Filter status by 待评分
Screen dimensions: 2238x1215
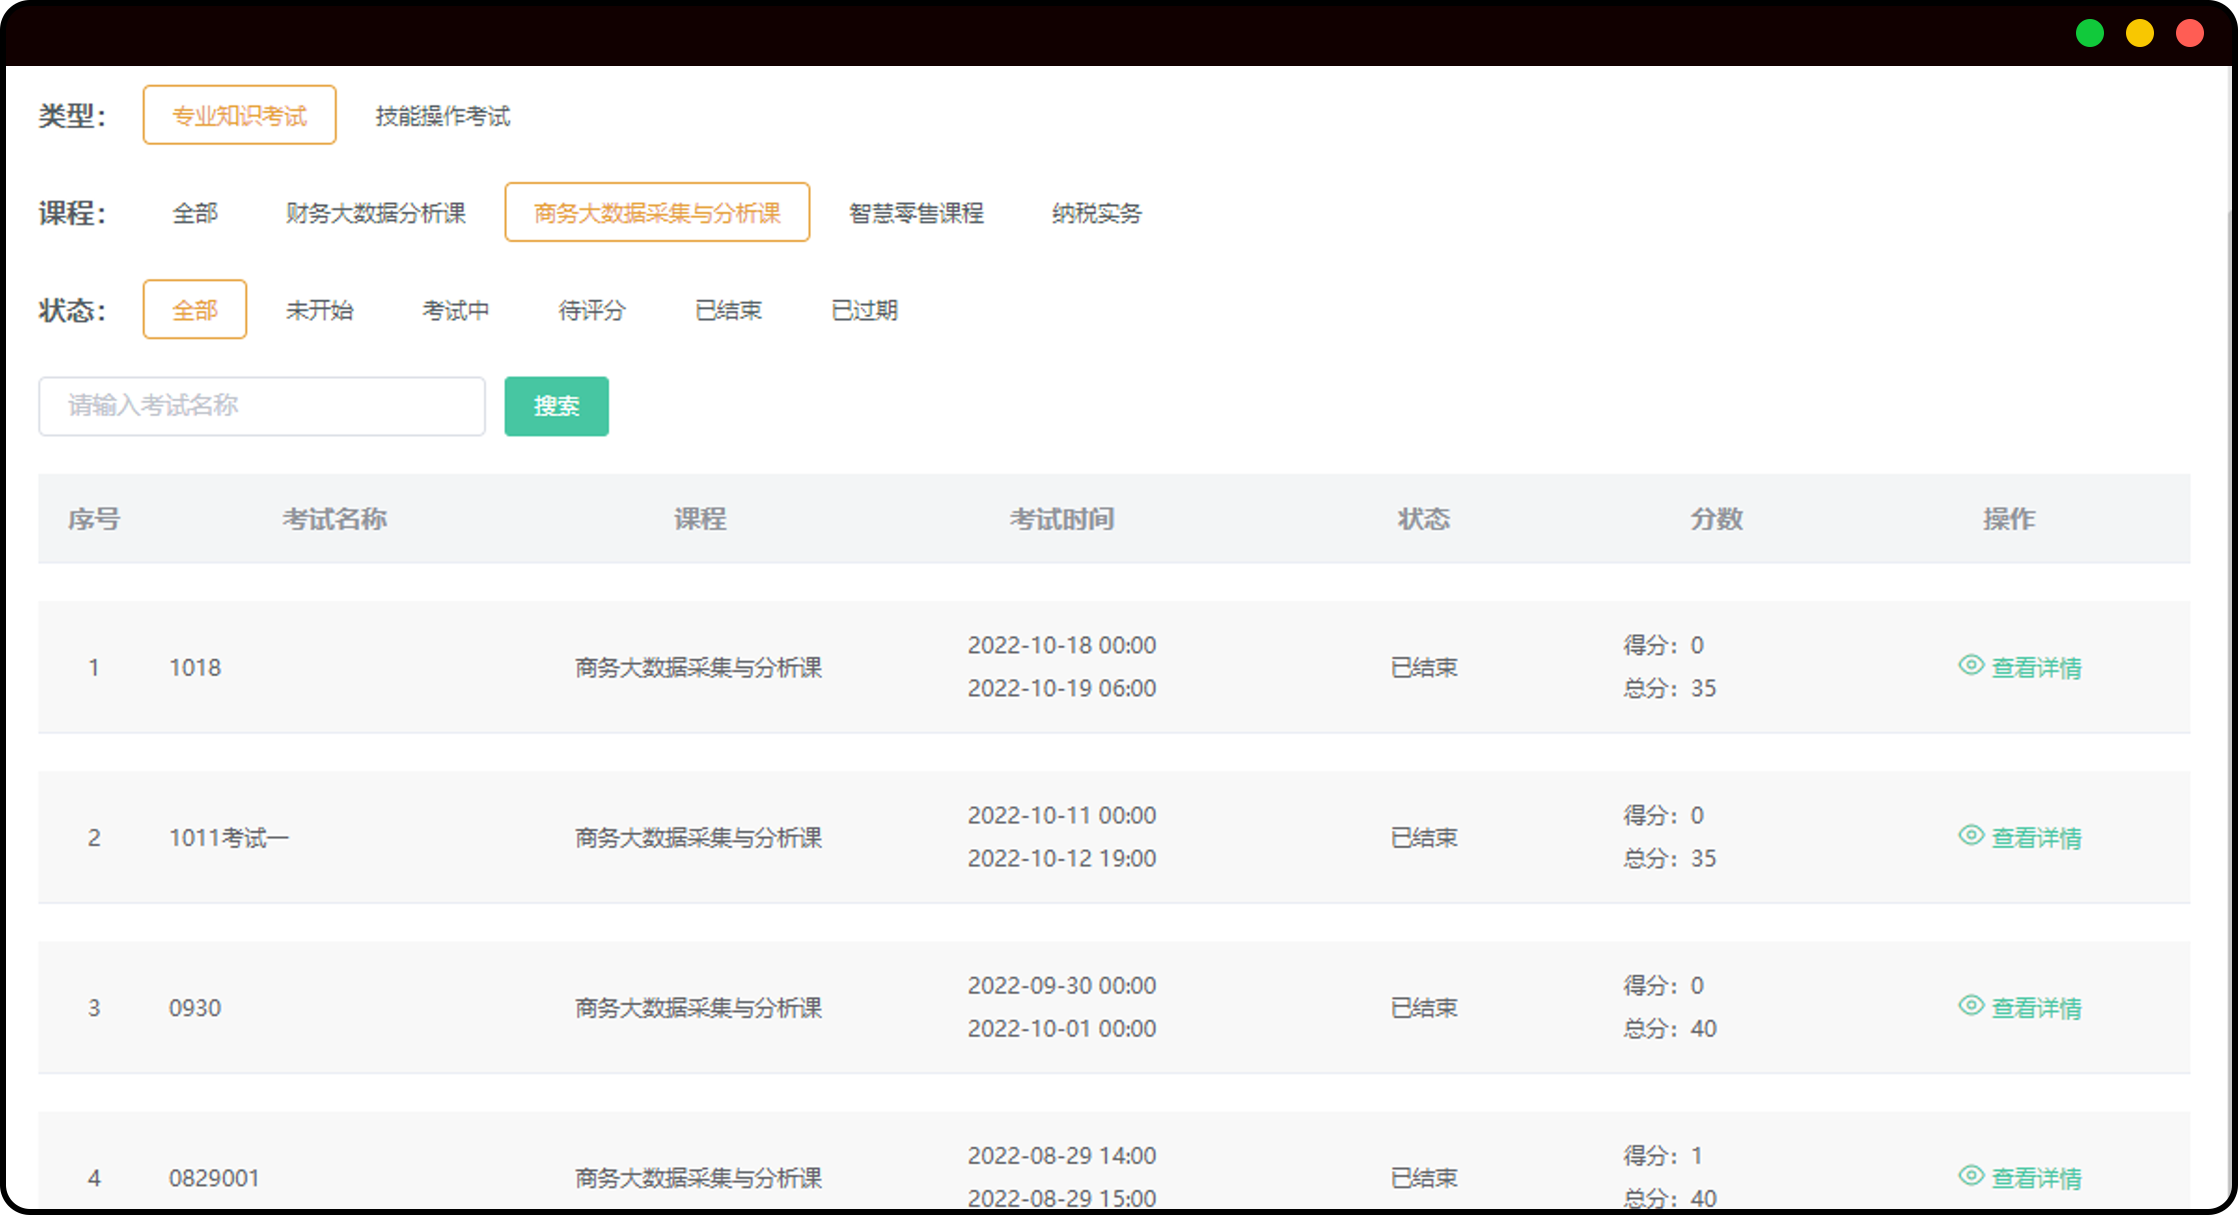tap(592, 310)
